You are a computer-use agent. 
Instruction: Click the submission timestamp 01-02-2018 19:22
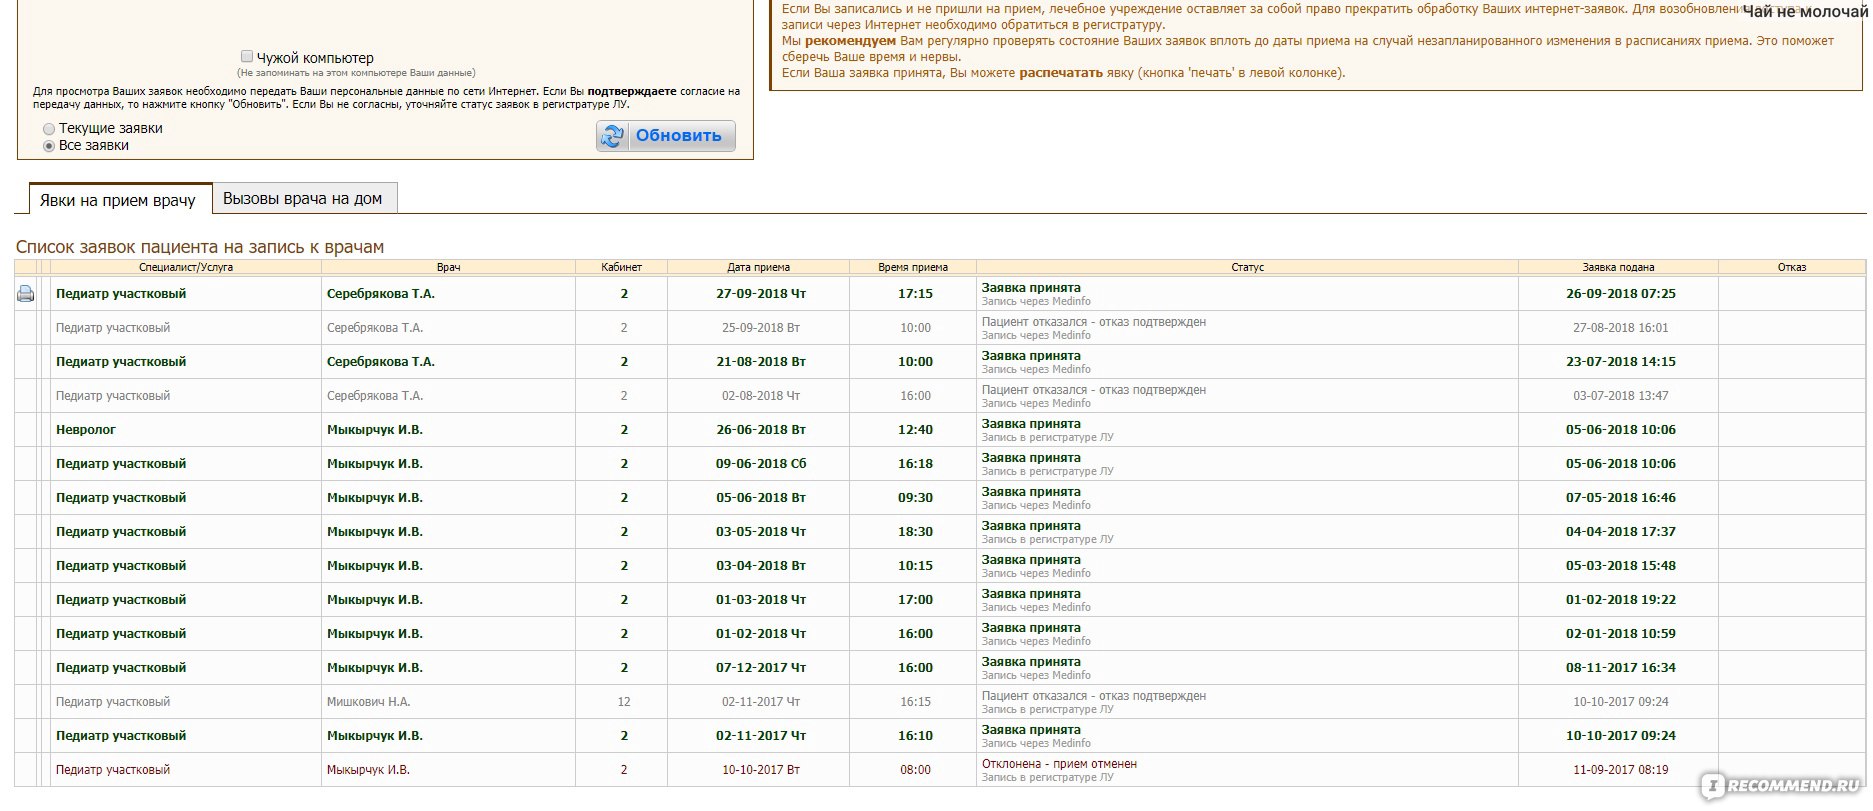click(1621, 600)
